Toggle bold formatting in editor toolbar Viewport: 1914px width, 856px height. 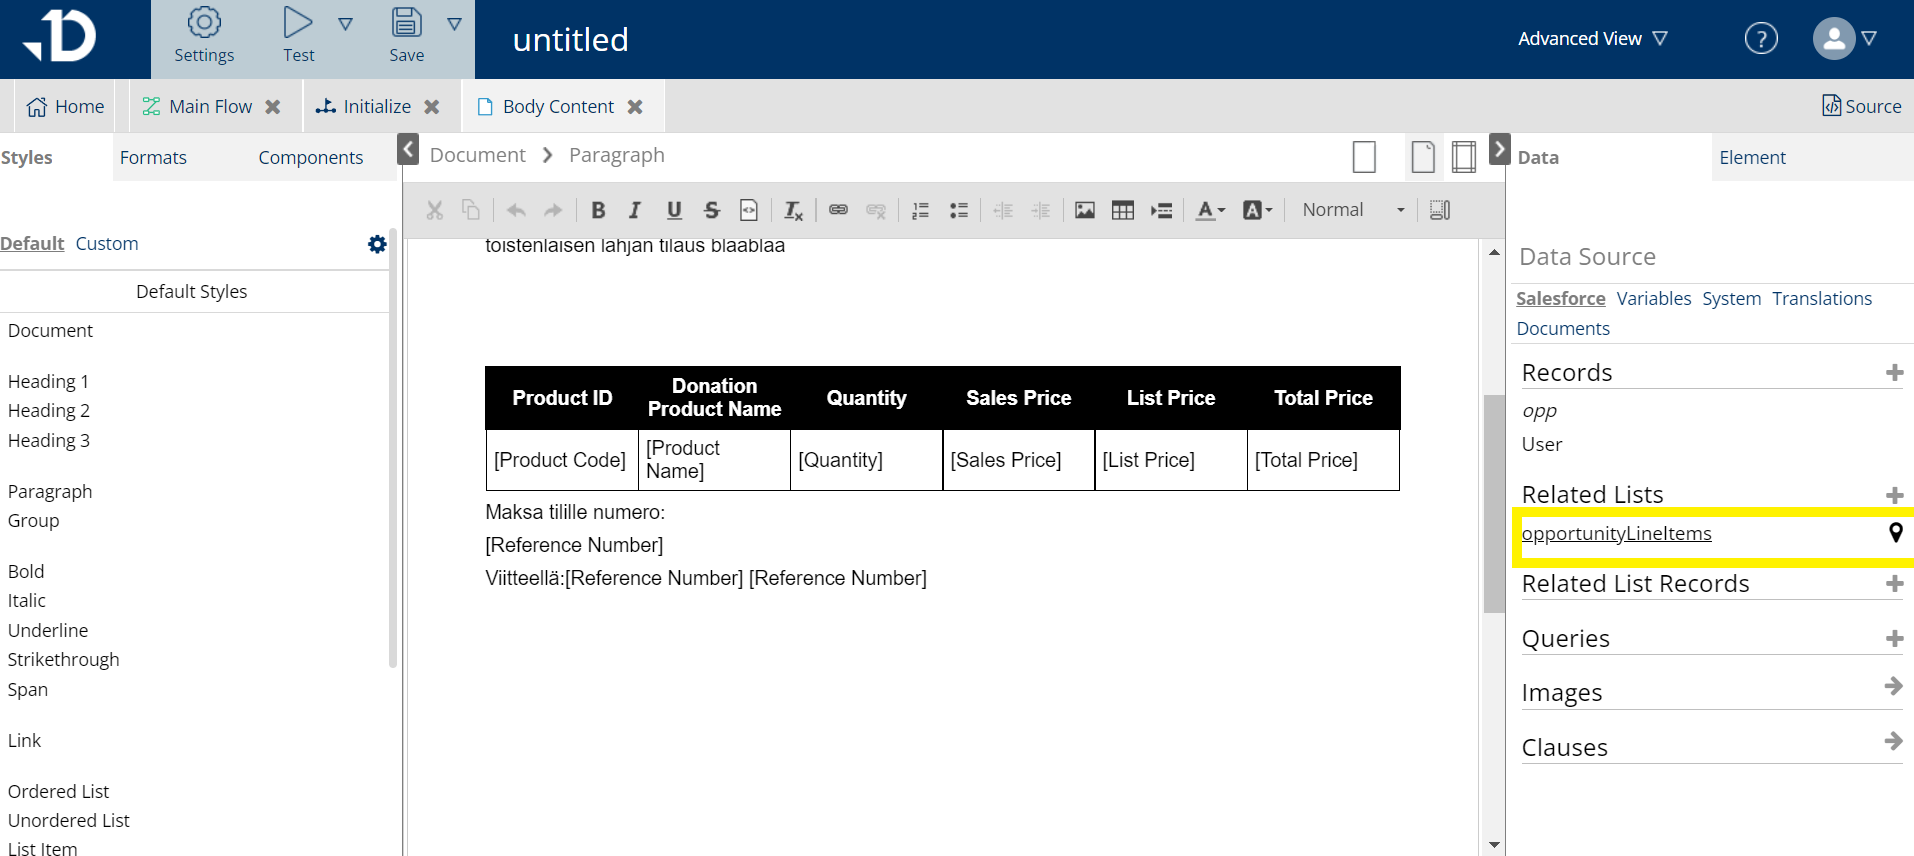tap(598, 210)
